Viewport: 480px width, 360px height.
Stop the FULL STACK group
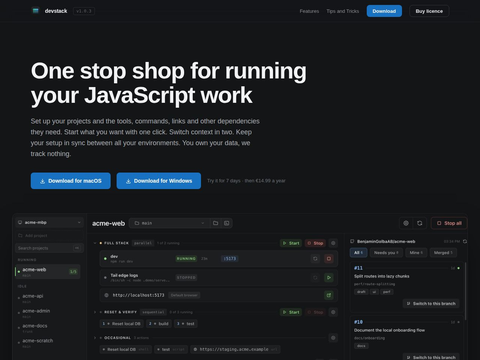point(315,243)
